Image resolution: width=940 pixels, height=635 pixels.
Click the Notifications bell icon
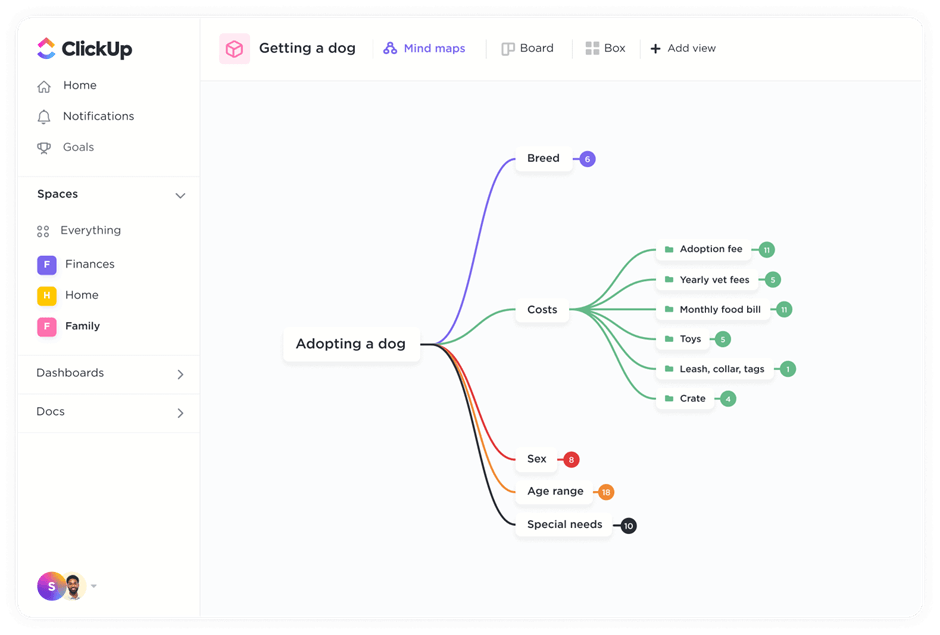(44, 117)
